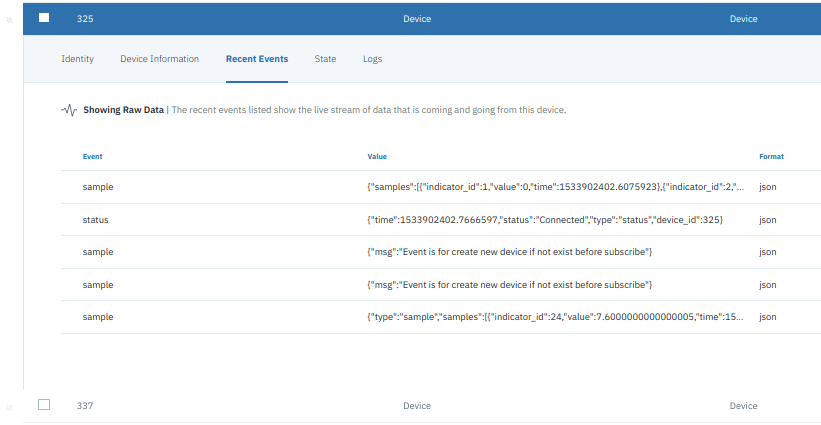Select the Recent Events tab
Screen dimensions: 821x425
pyautogui.click(x=257, y=59)
